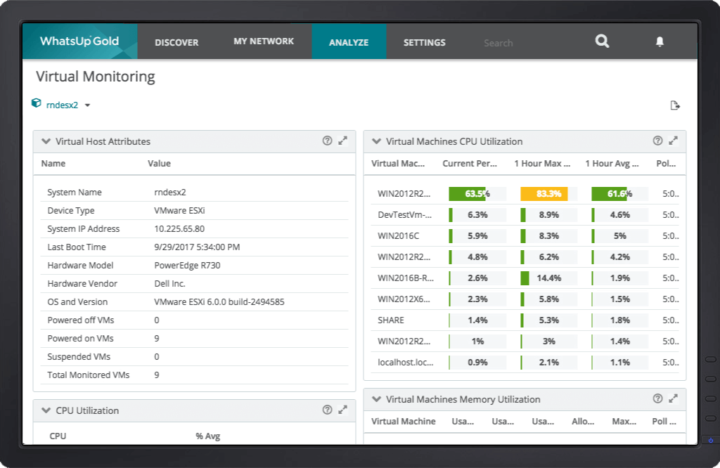Click the 6.3% current value for DevTestVm
This screenshot has width=720, height=468.
[478, 214]
